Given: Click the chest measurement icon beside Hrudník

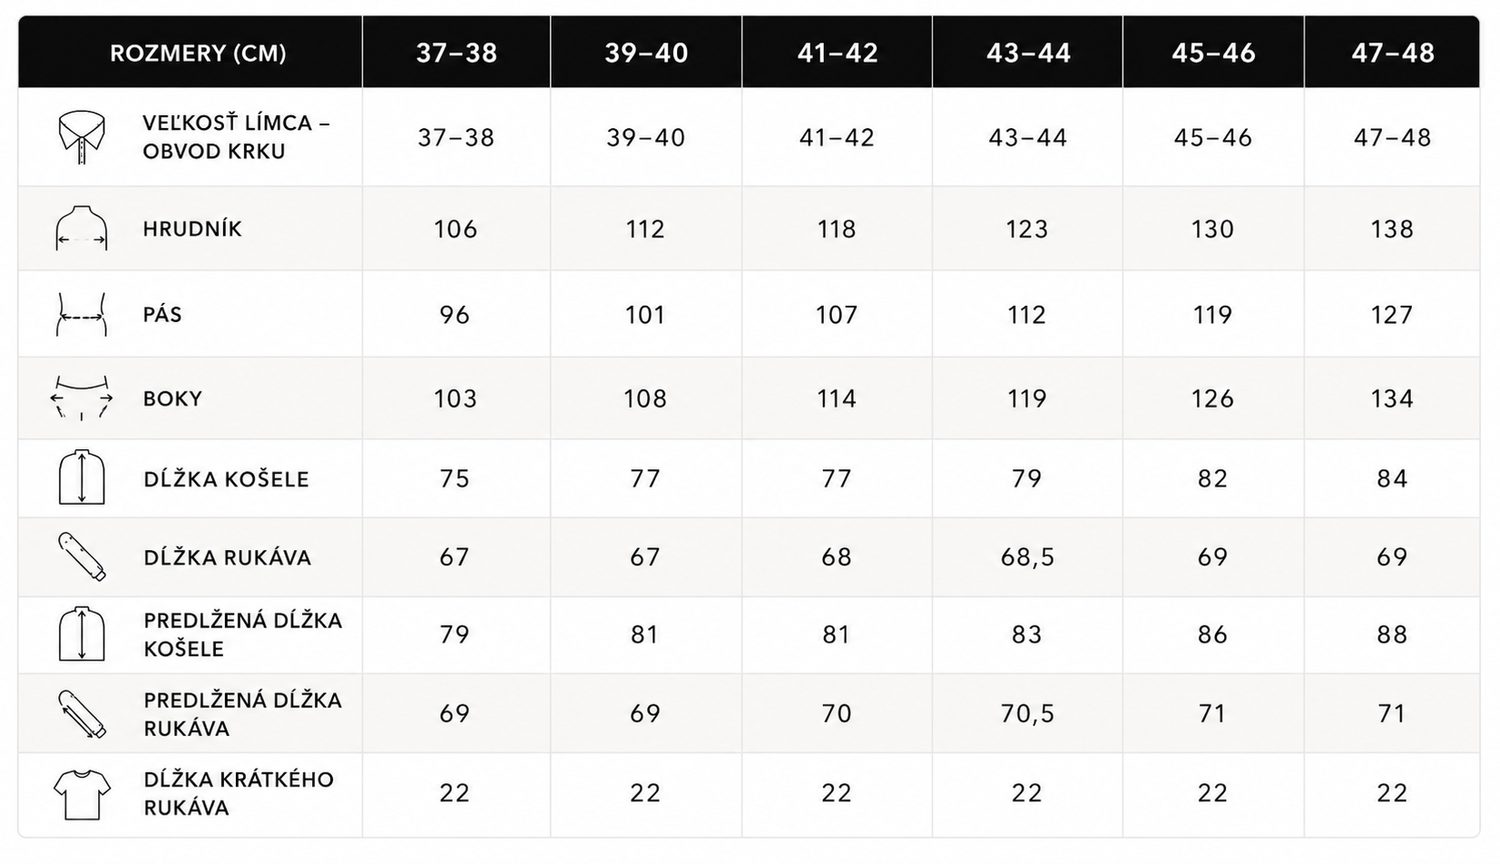Looking at the screenshot, I should pyautogui.click(x=82, y=228).
